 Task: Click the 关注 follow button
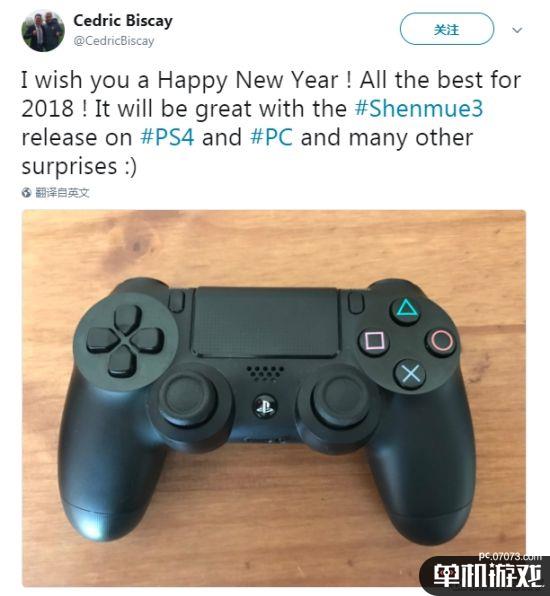pos(447,29)
